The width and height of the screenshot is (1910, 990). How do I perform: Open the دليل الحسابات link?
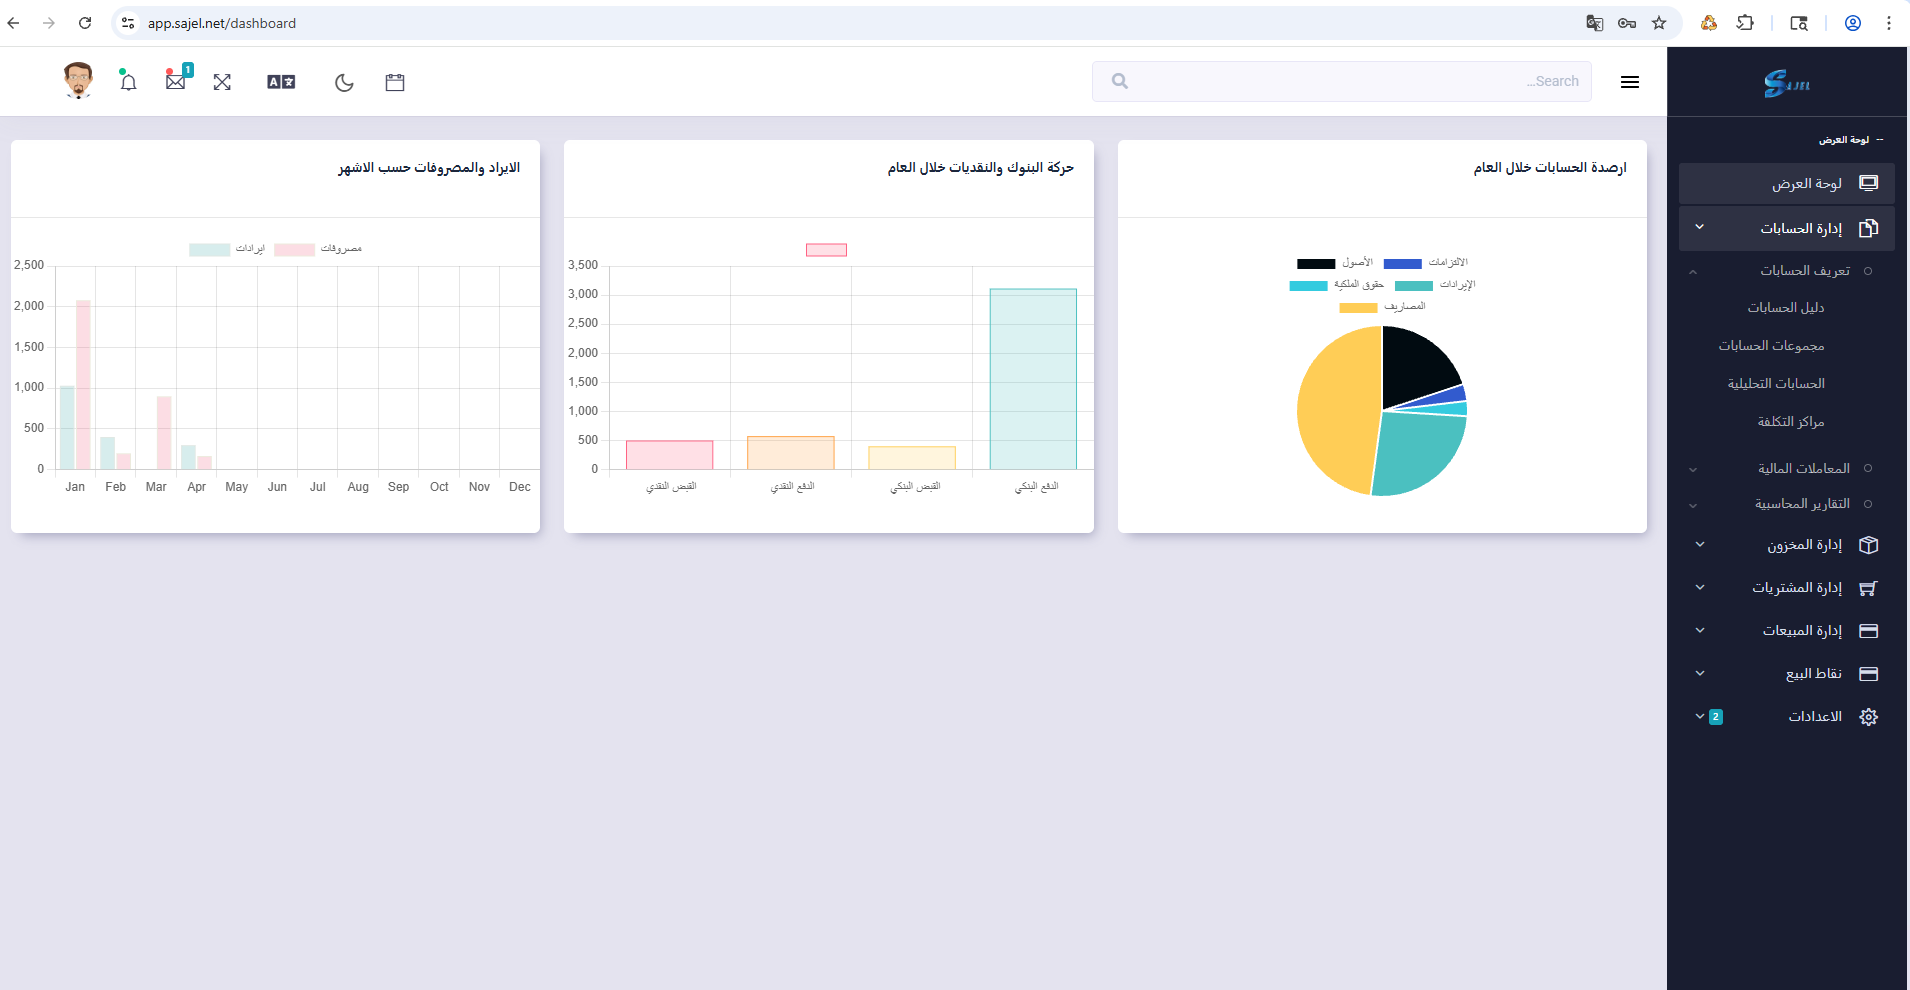[x=1785, y=308]
